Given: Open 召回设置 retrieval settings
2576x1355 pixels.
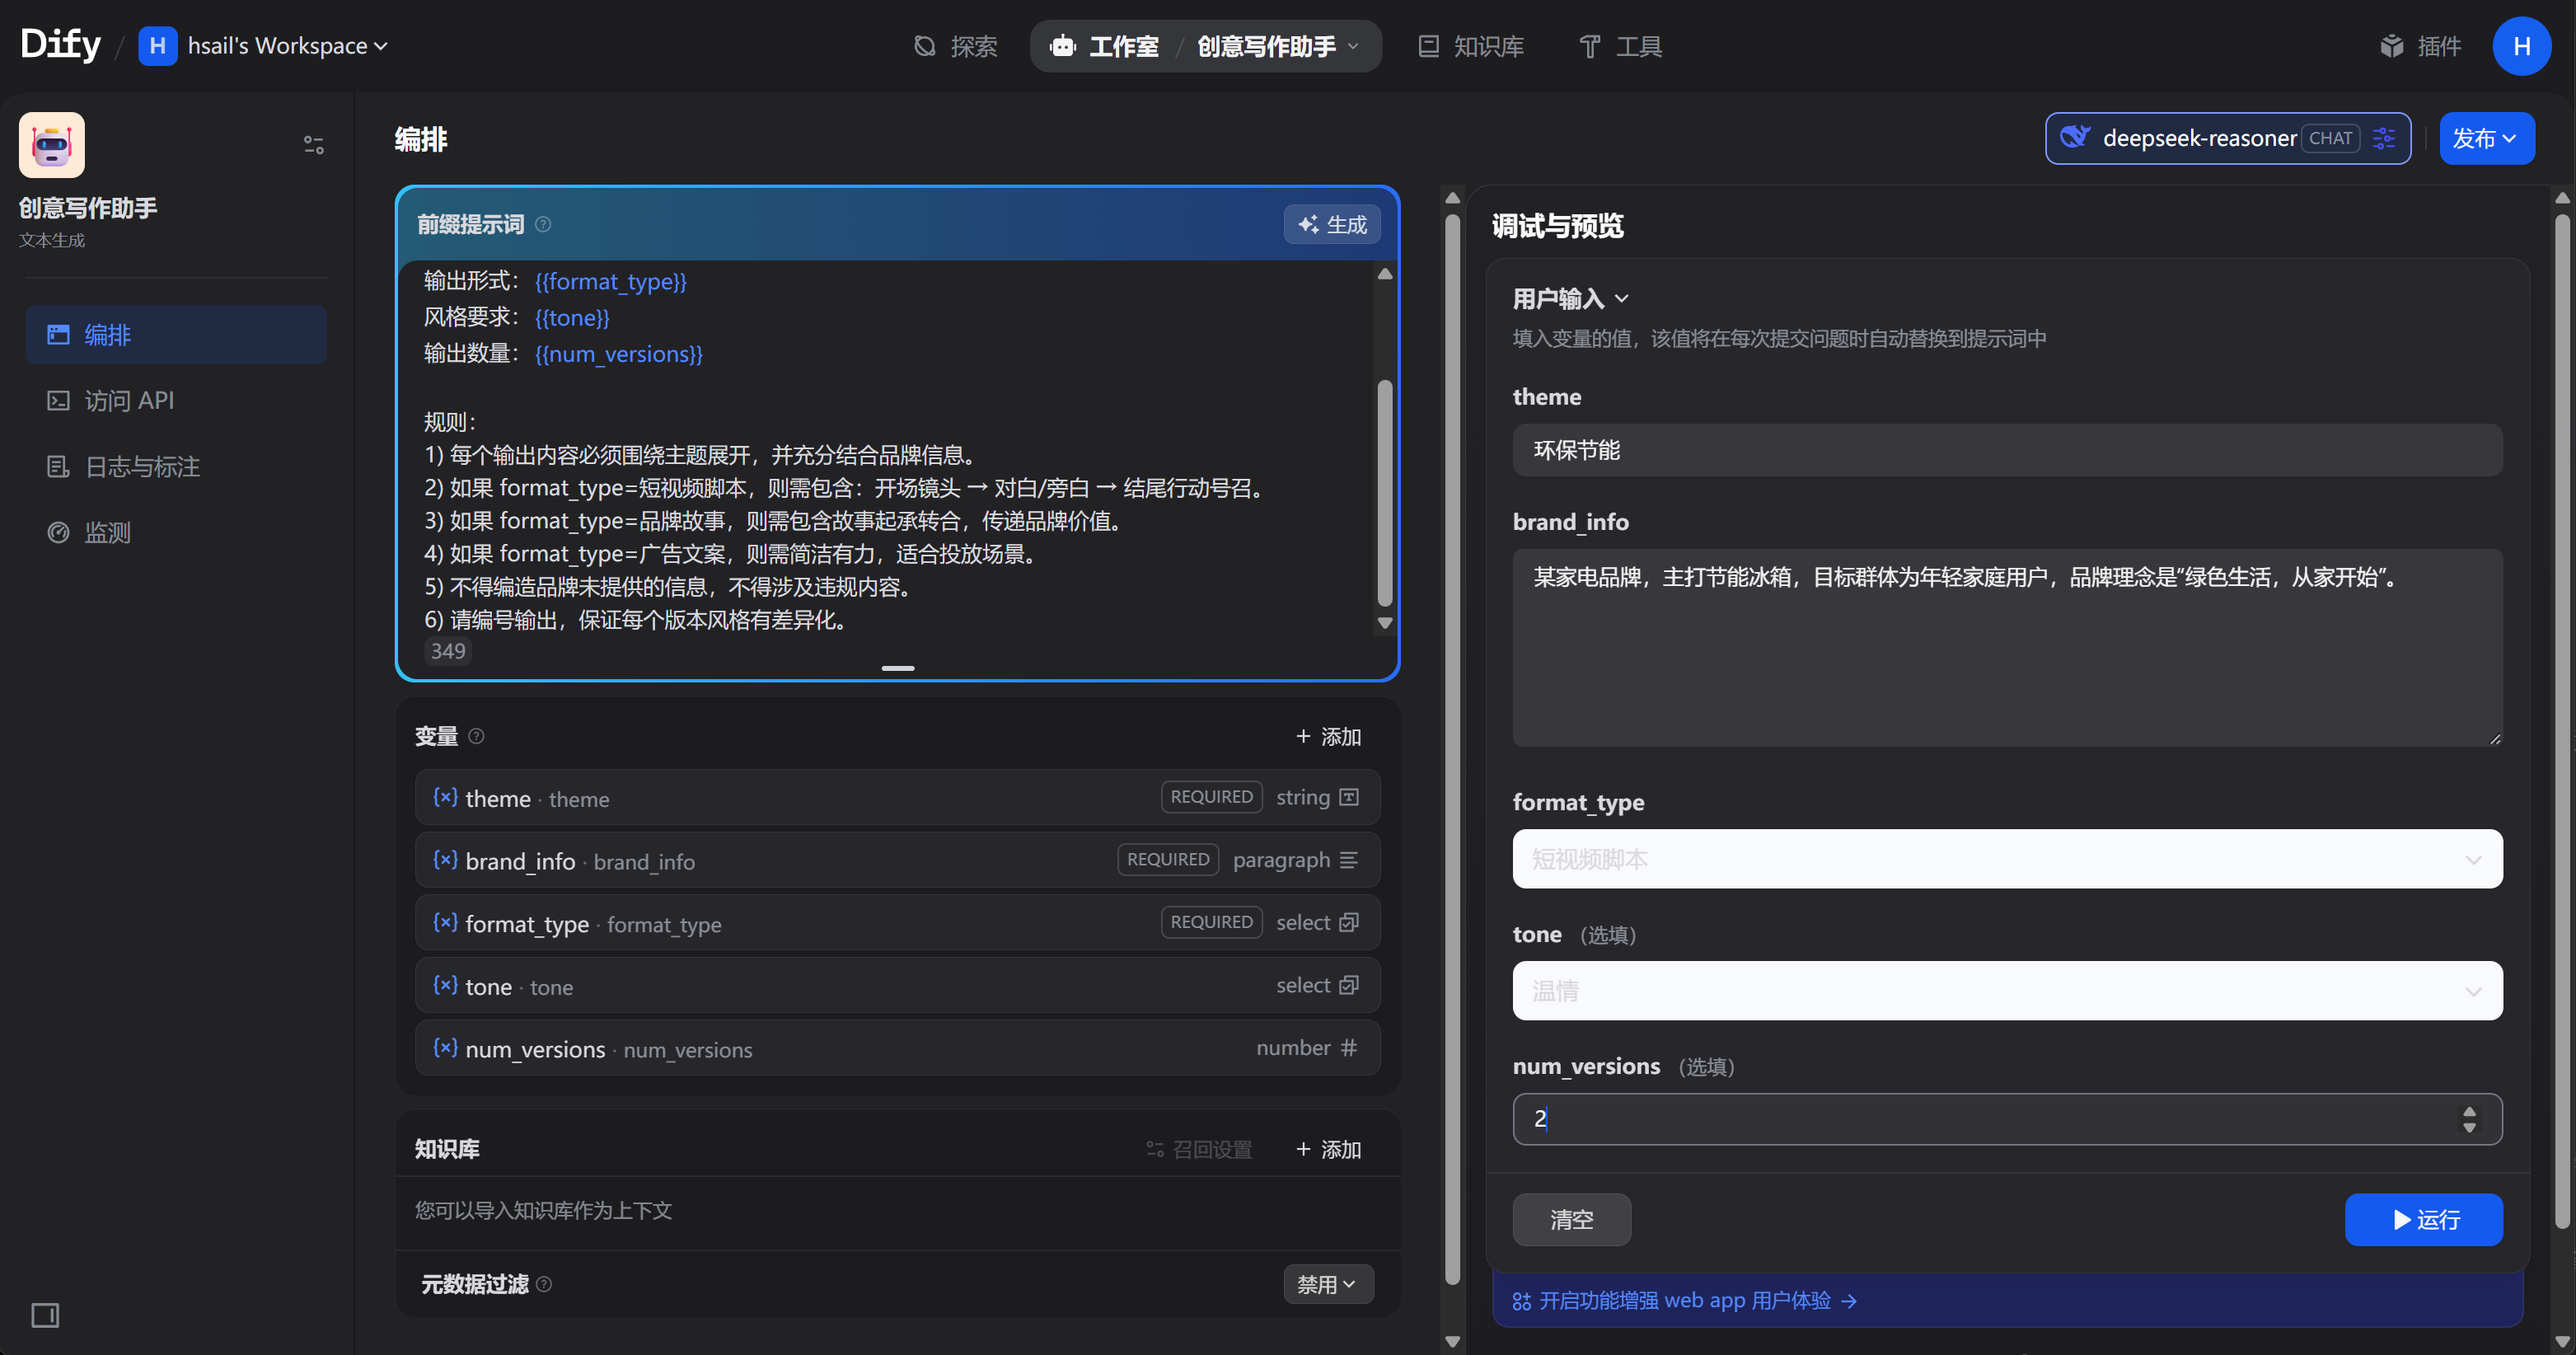Looking at the screenshot, I should pyautogui.click(x=1199, y=1149).
